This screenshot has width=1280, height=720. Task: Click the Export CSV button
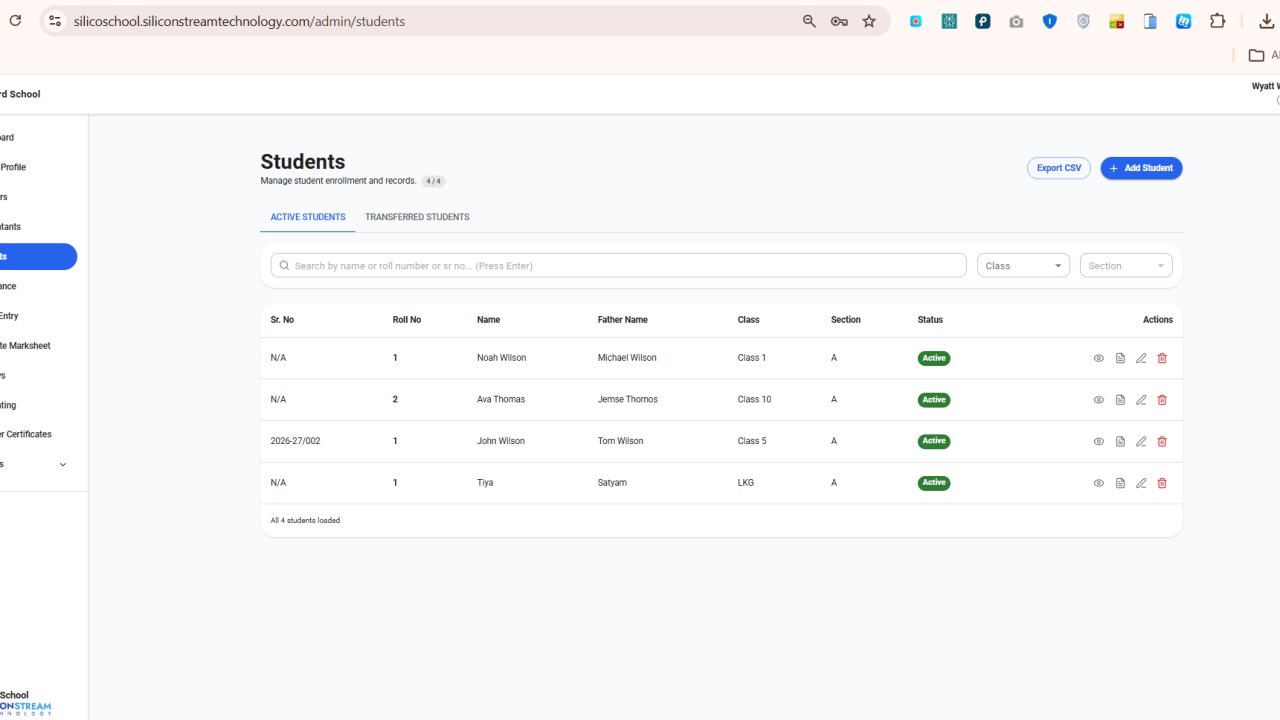tap(1059, 168)
